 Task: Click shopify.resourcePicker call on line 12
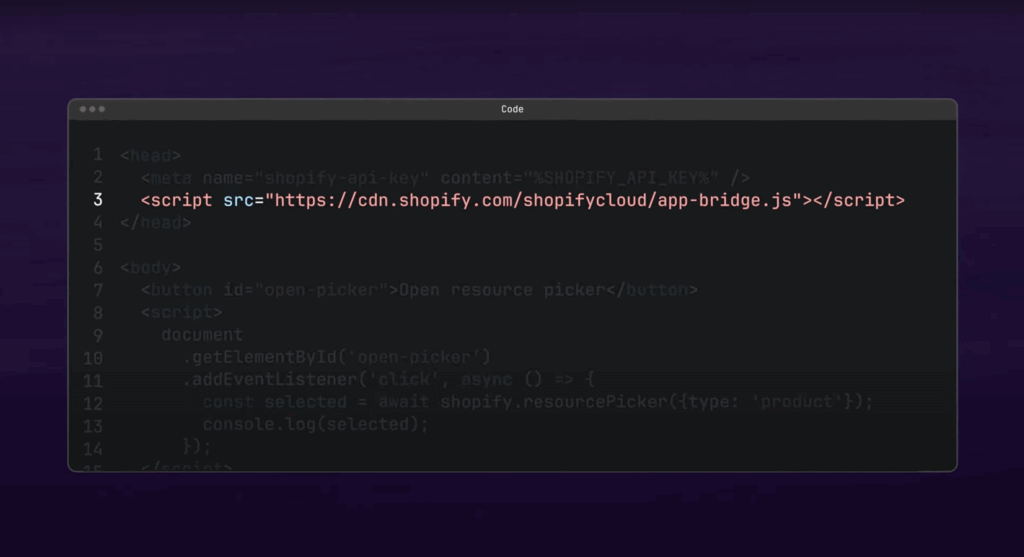[554, 402]
